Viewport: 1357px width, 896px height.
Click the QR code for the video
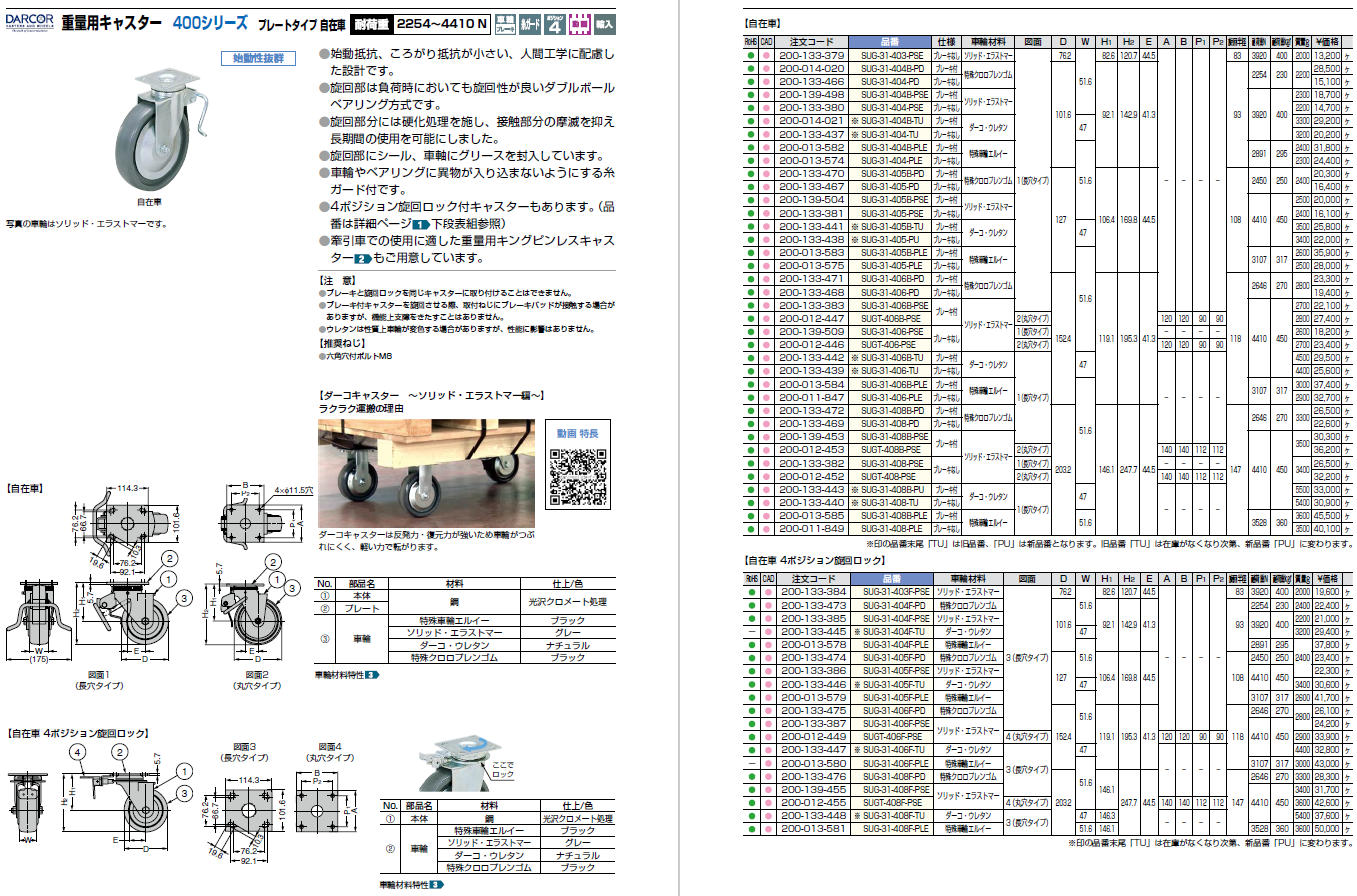coord(577,475)
